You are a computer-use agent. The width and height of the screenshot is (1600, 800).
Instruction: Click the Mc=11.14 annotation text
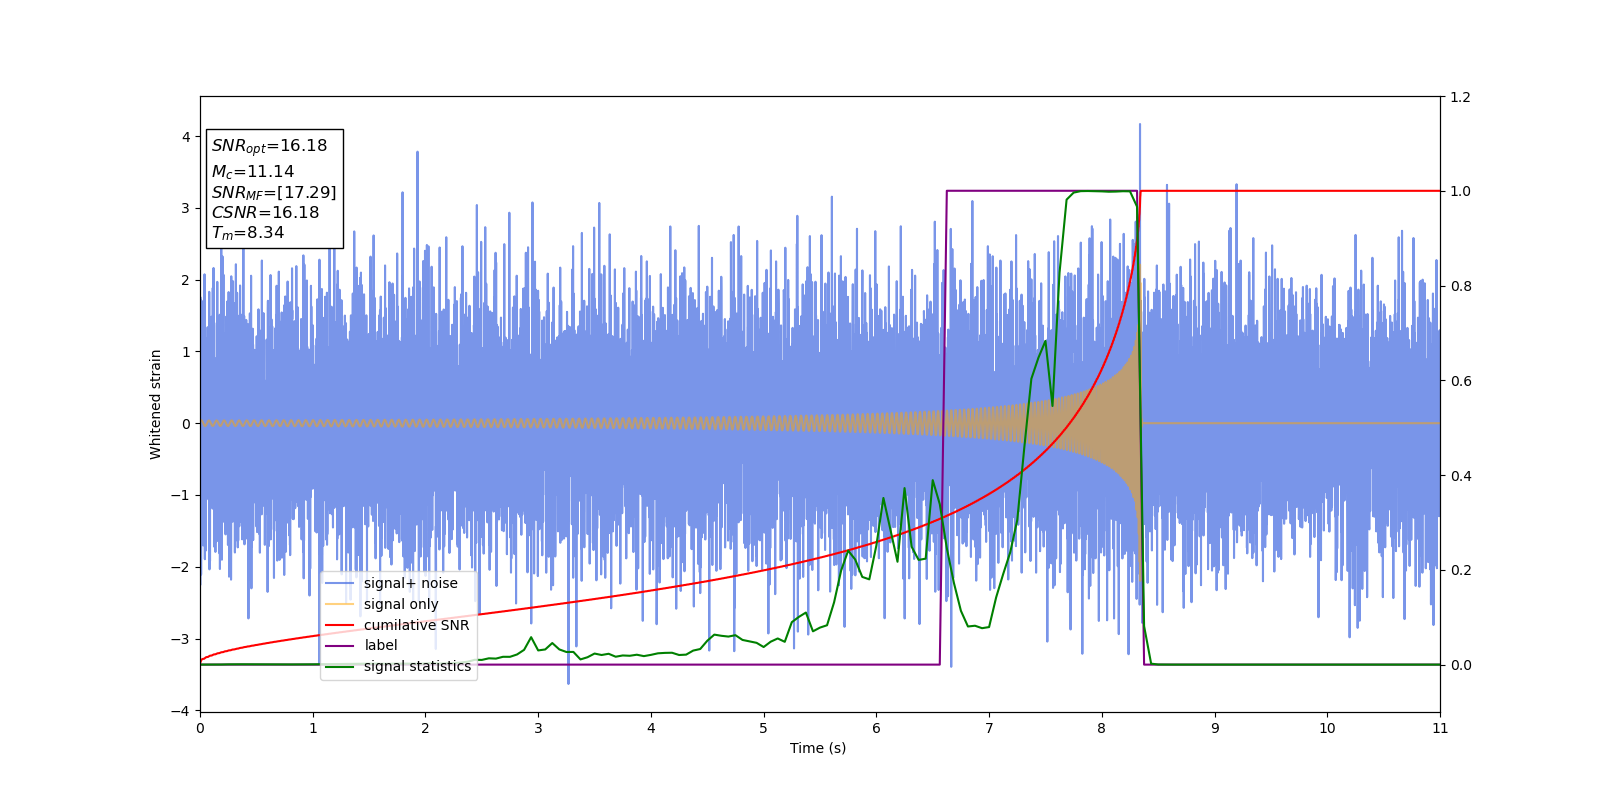tap(253, 172)
